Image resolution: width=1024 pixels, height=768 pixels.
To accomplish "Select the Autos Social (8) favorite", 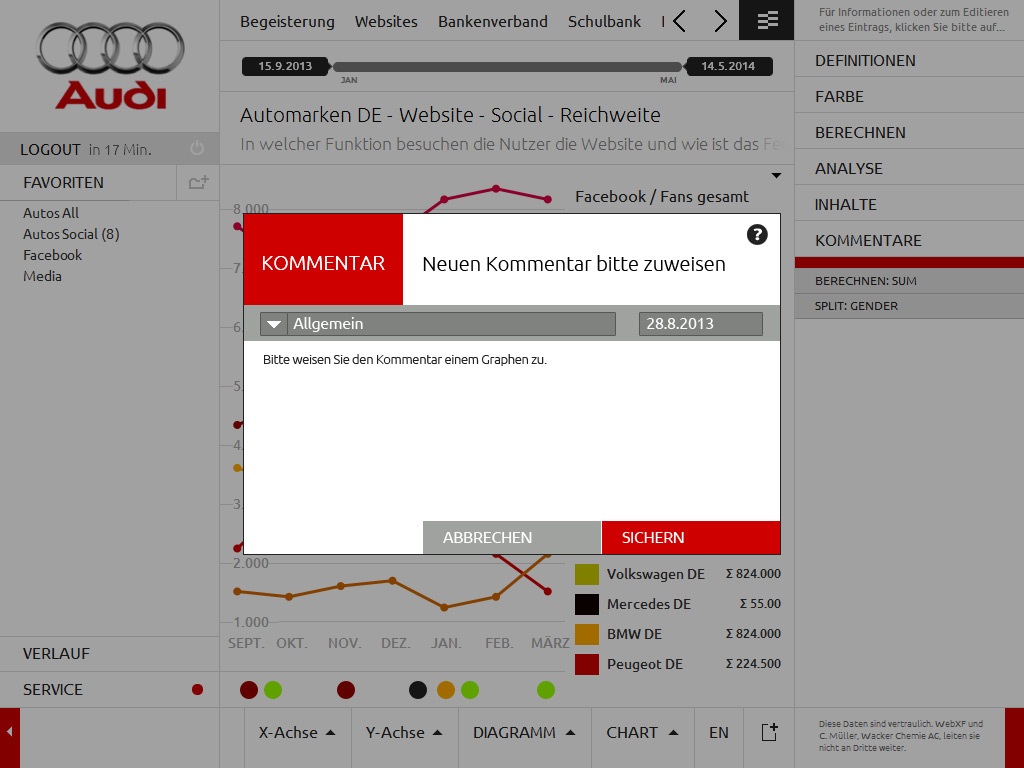I will [x=71, y=234].
